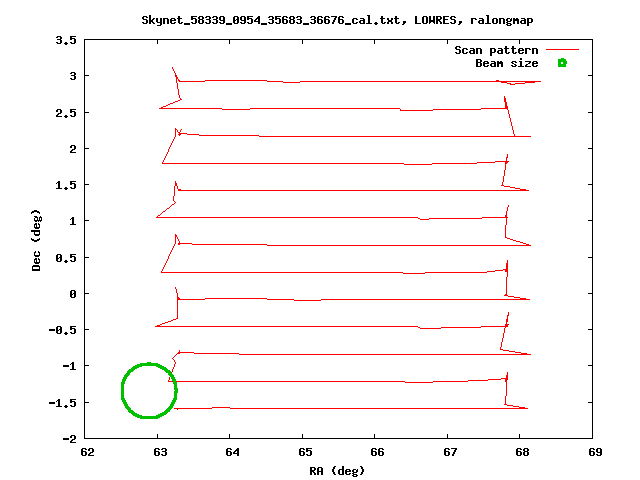640x480 pixels.
Task: Click the y-axis tick label 1.5
Action: tap(66, 185)
